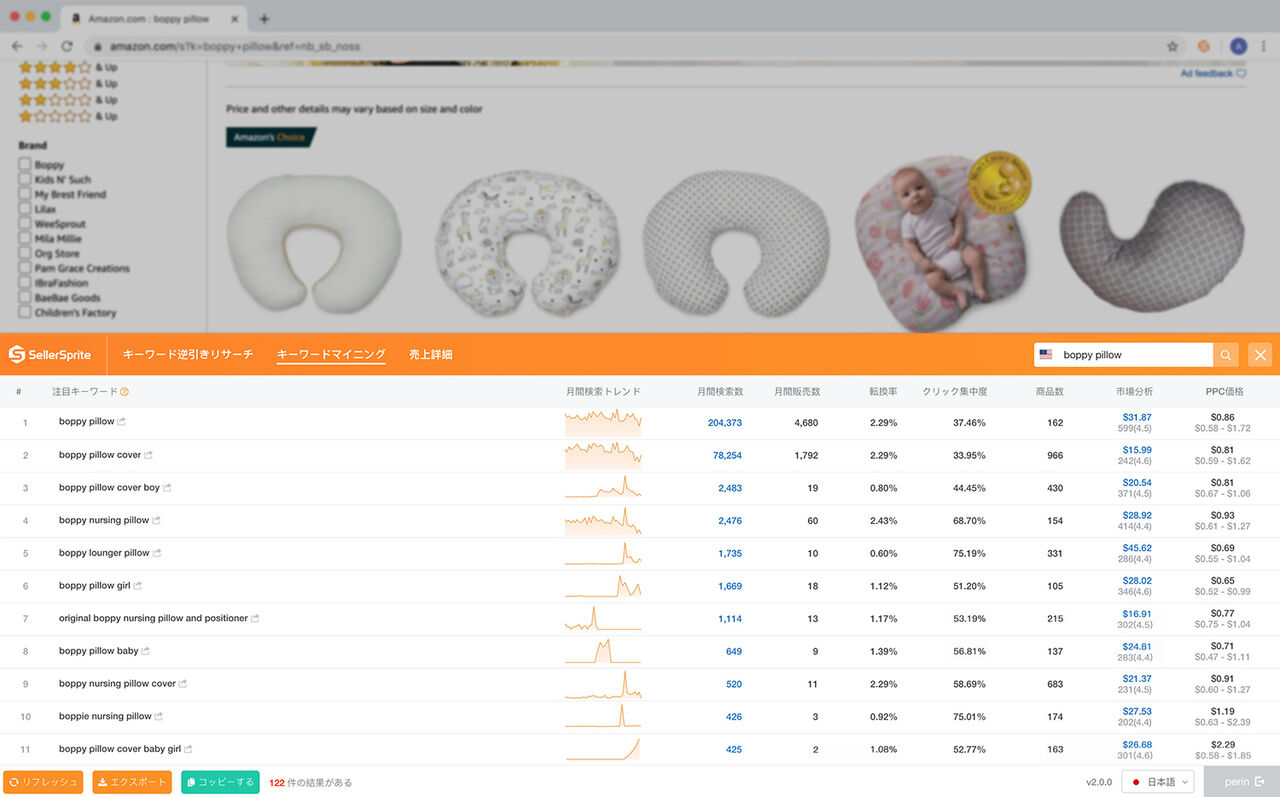
Task: Open external link icon for 'original boppy nursing pillow and positioner'
Action: pos(255,618)
